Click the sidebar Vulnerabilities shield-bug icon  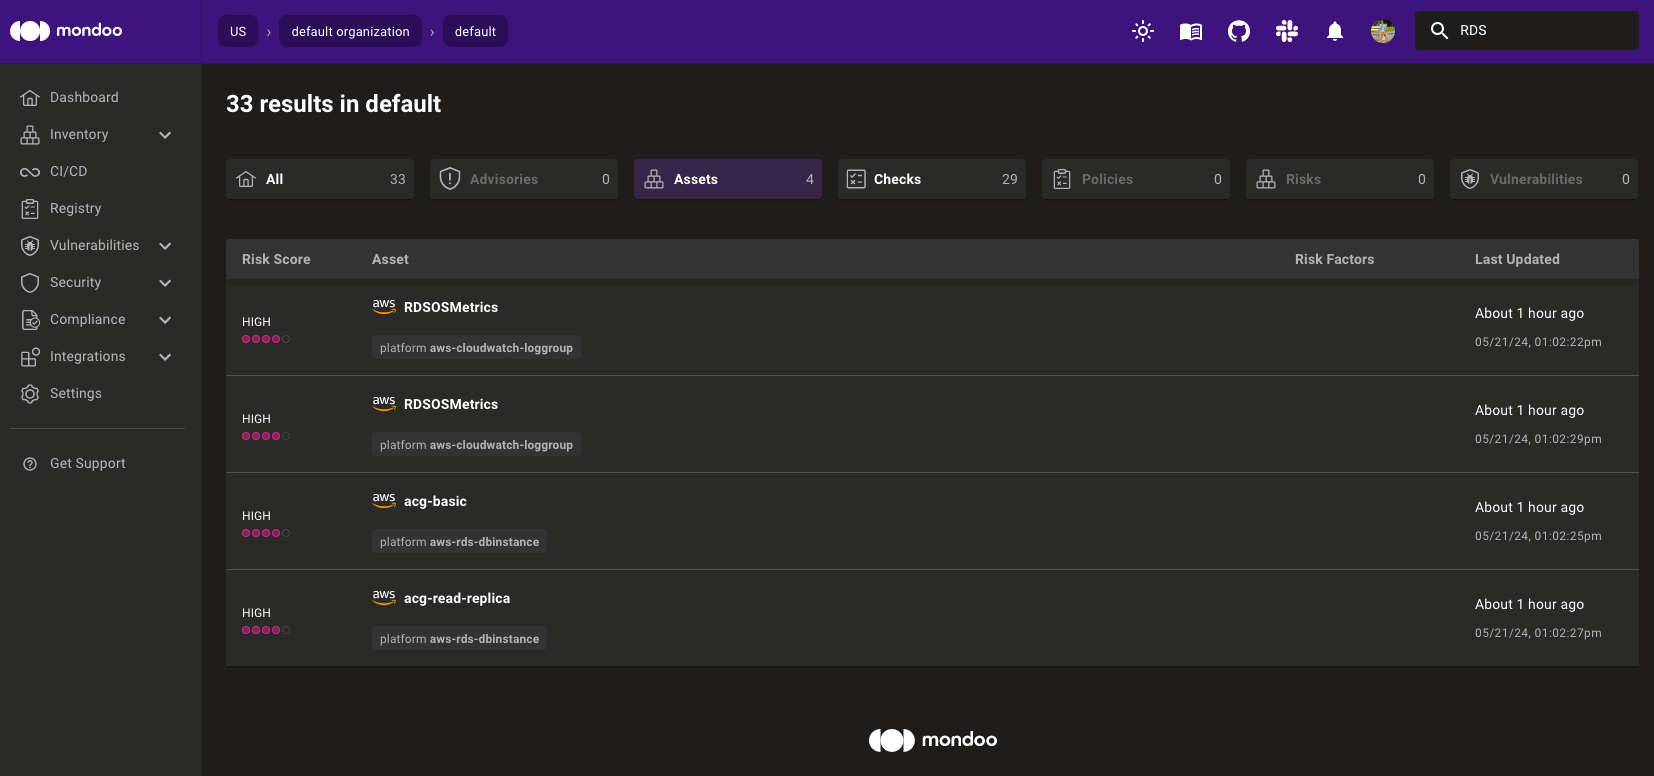[30, 245]
